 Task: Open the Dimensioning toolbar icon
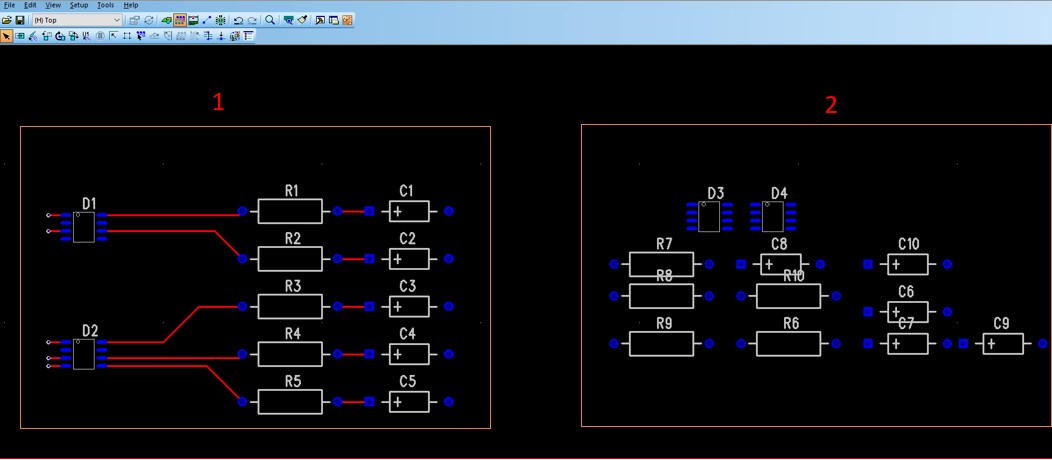[193, 20]
